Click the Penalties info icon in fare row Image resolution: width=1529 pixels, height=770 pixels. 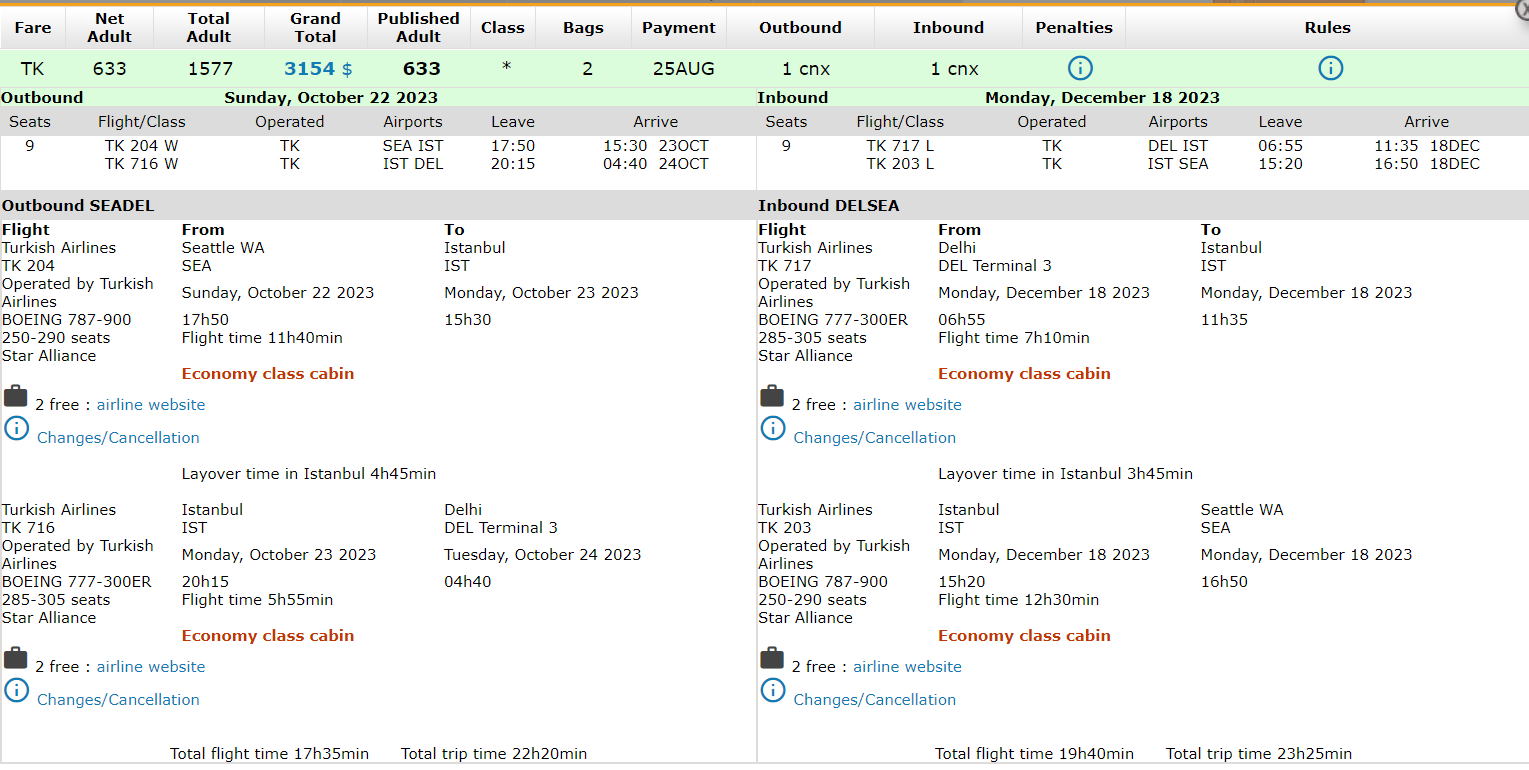point(1080,68)
